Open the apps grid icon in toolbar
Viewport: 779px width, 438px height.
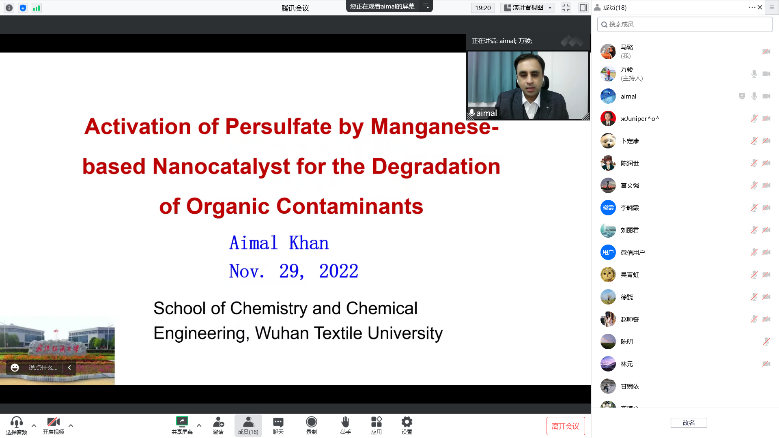coord(376,422)
